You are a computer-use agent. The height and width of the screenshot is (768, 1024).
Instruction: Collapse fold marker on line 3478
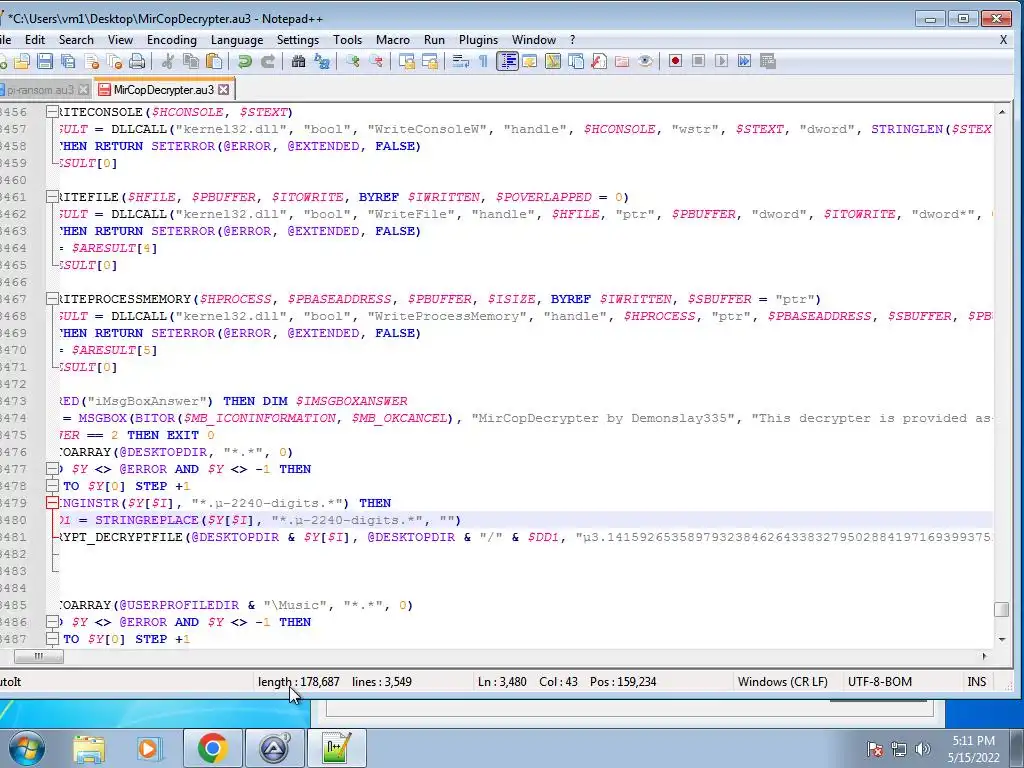52,486
